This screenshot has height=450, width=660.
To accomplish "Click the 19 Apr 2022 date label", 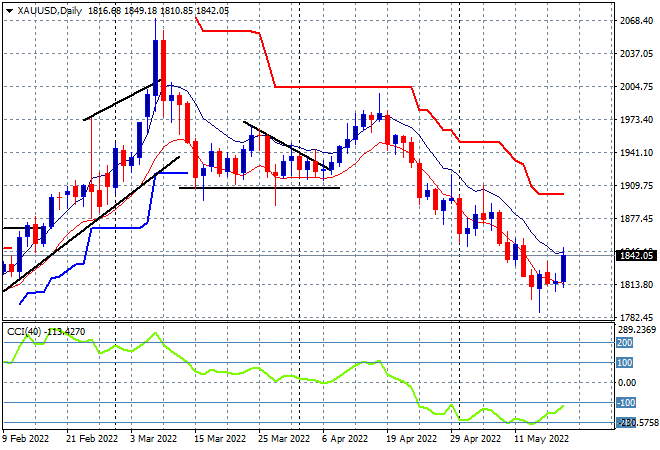I will pyautogui.click(x=411, y=439).
